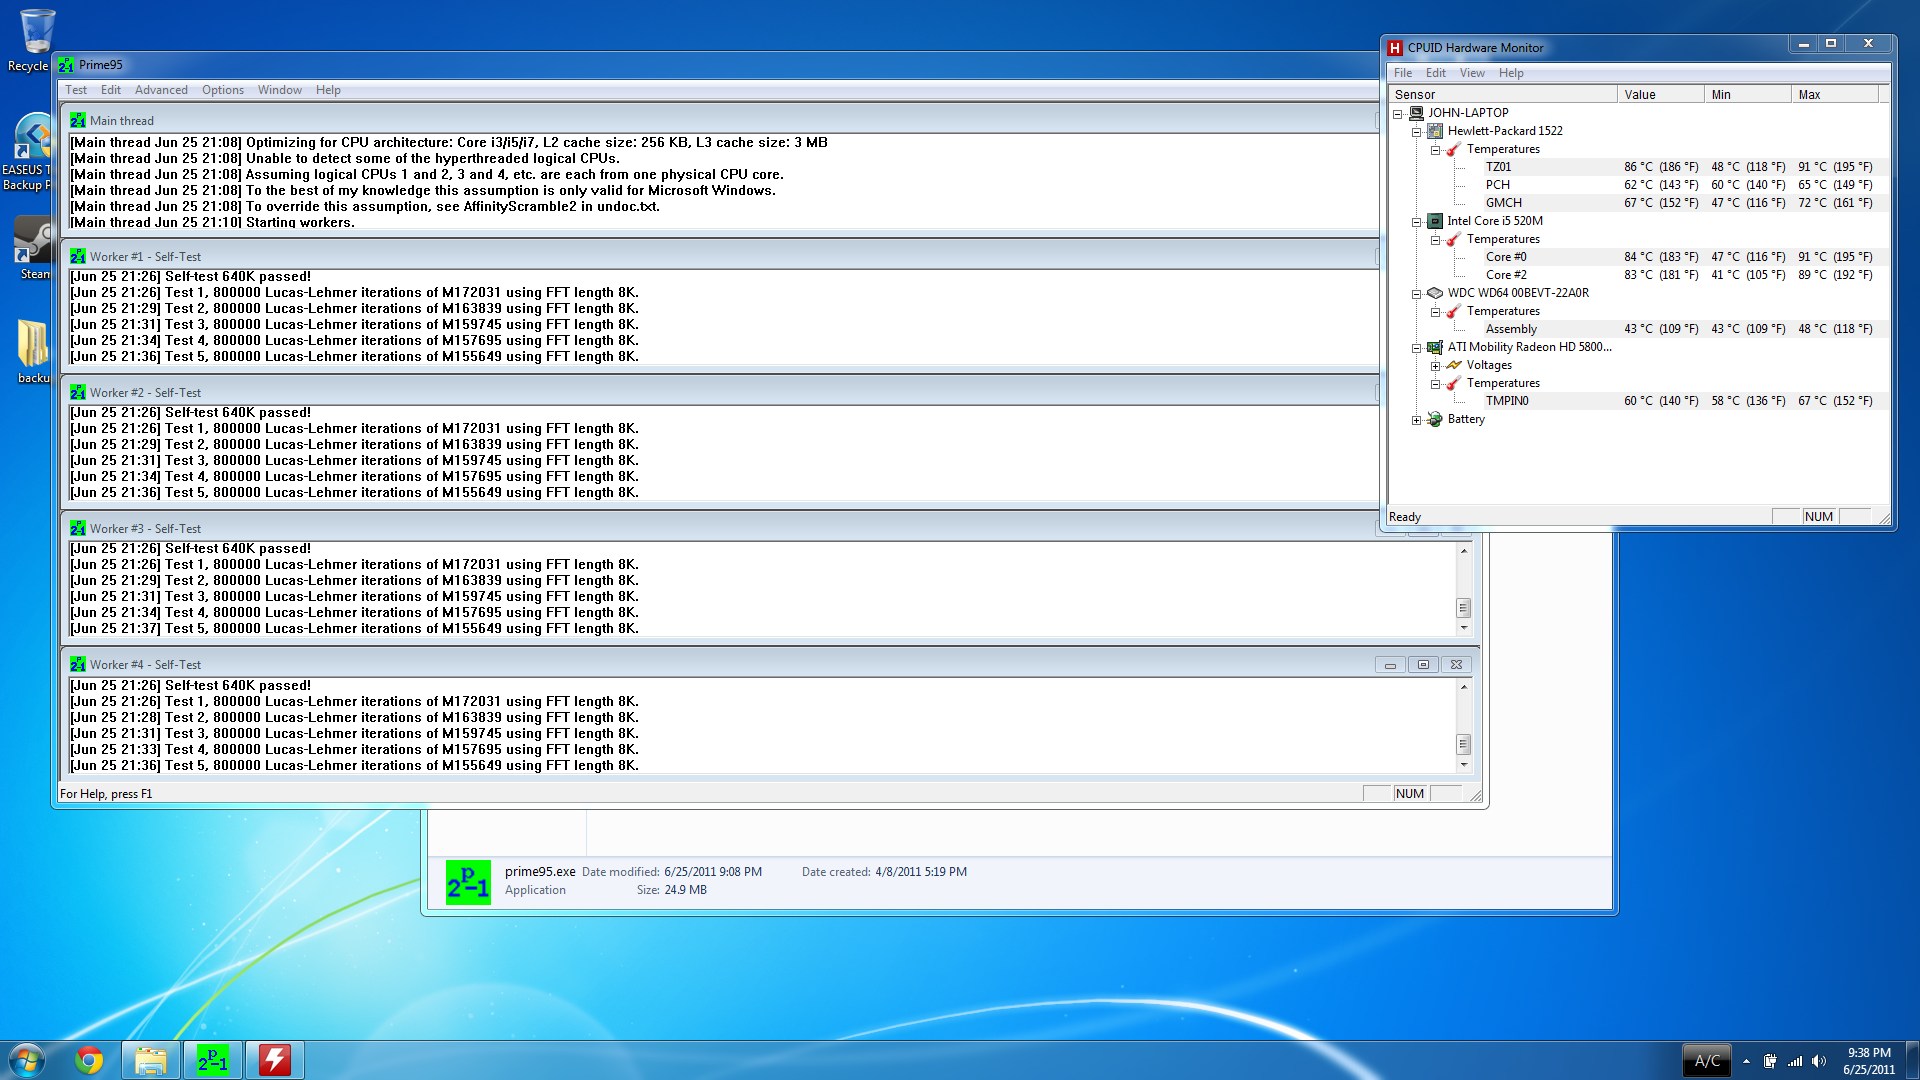
Task: Click the Max column header
Action: pos(1835,95)
